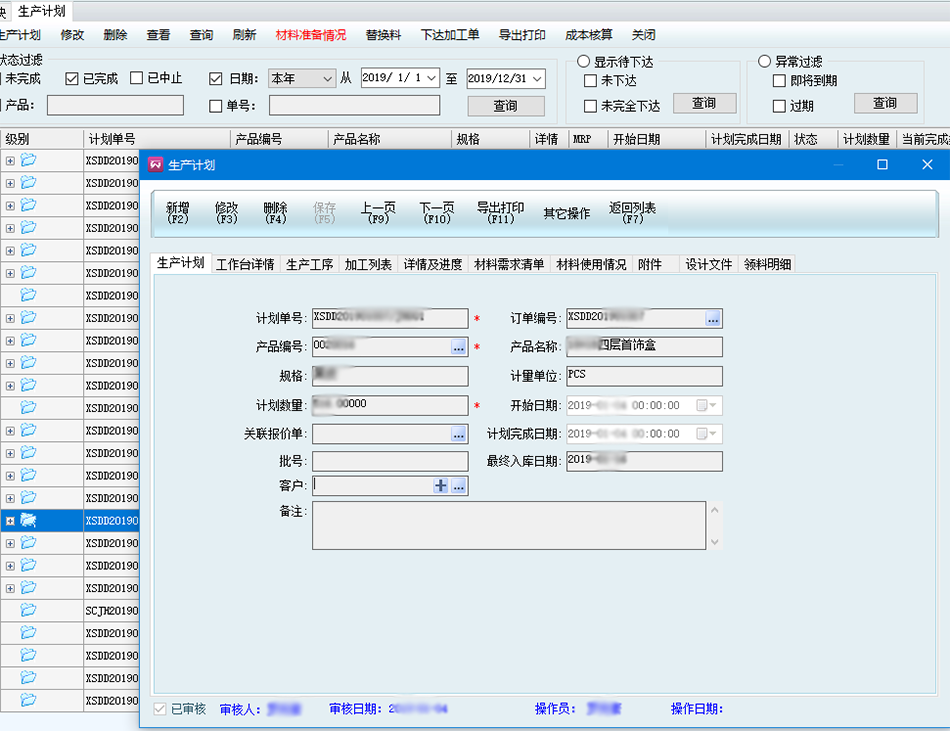This screenshot has height=731, width=950.
Task: Click 返回列表 (F7) button
Action: pos(633,213)
